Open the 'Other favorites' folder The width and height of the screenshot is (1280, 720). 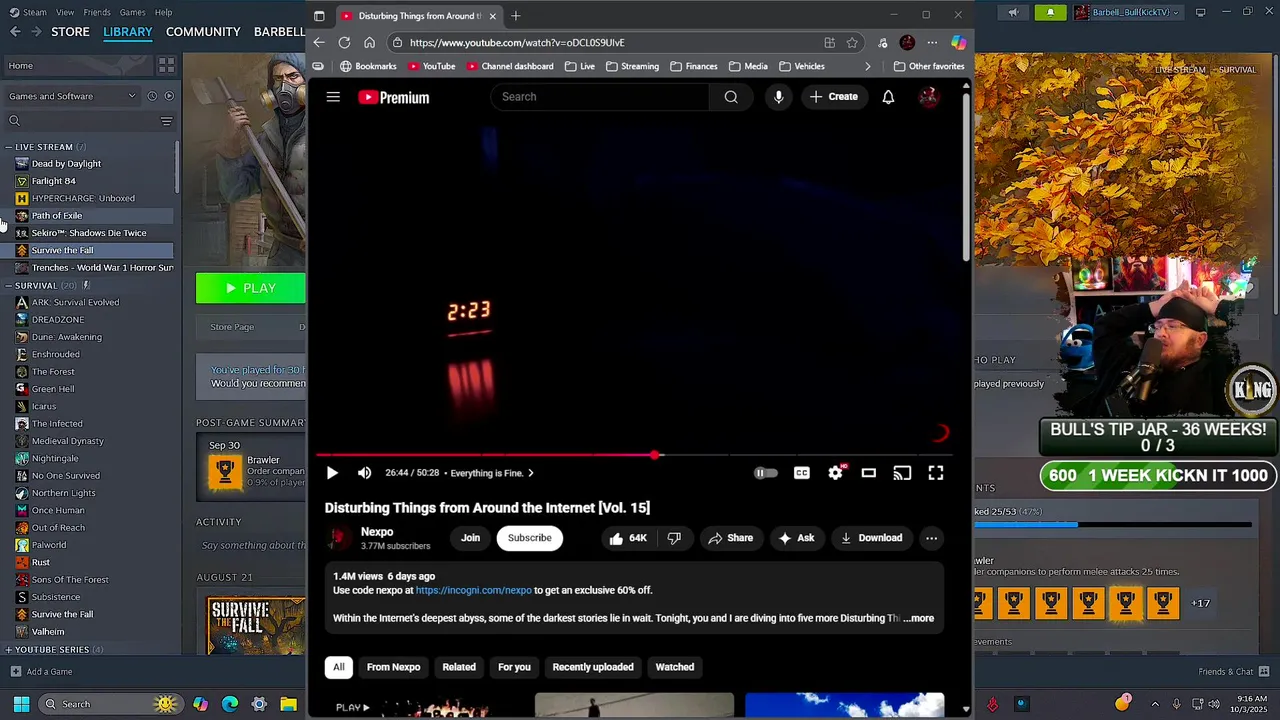(929, 66)
